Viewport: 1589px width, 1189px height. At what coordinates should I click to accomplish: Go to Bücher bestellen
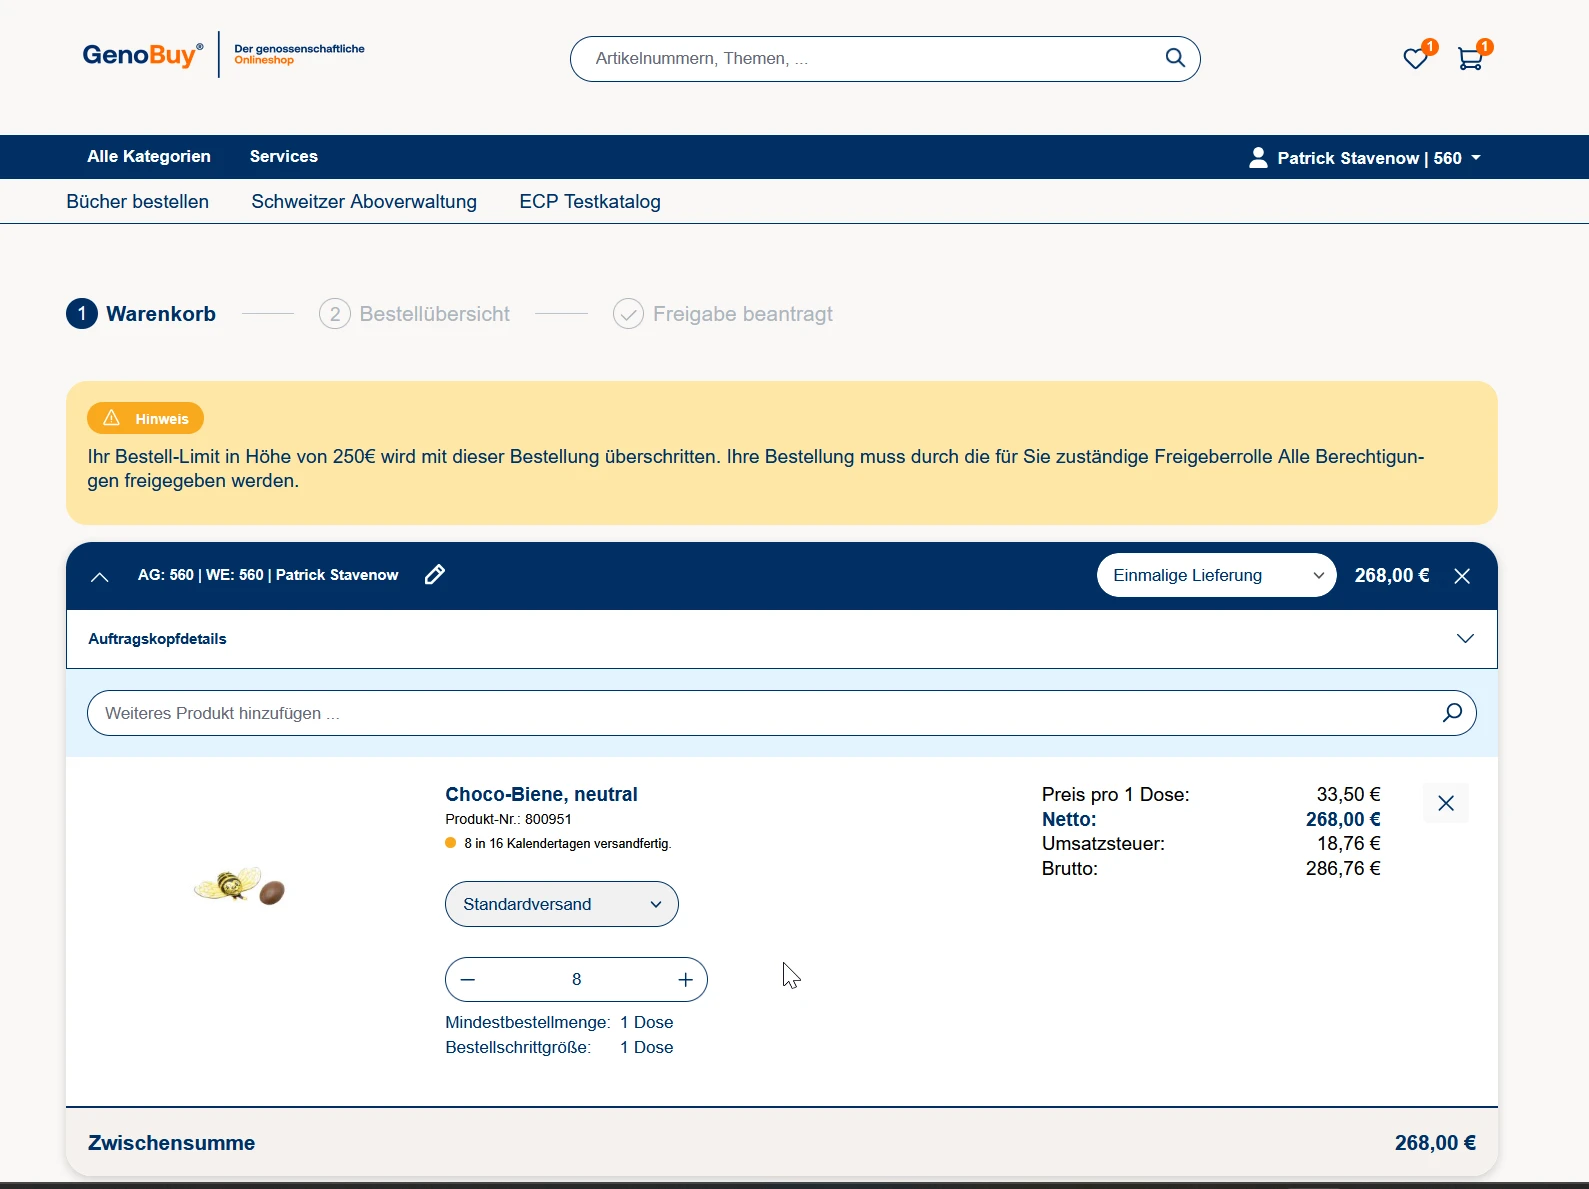point(138,202)
